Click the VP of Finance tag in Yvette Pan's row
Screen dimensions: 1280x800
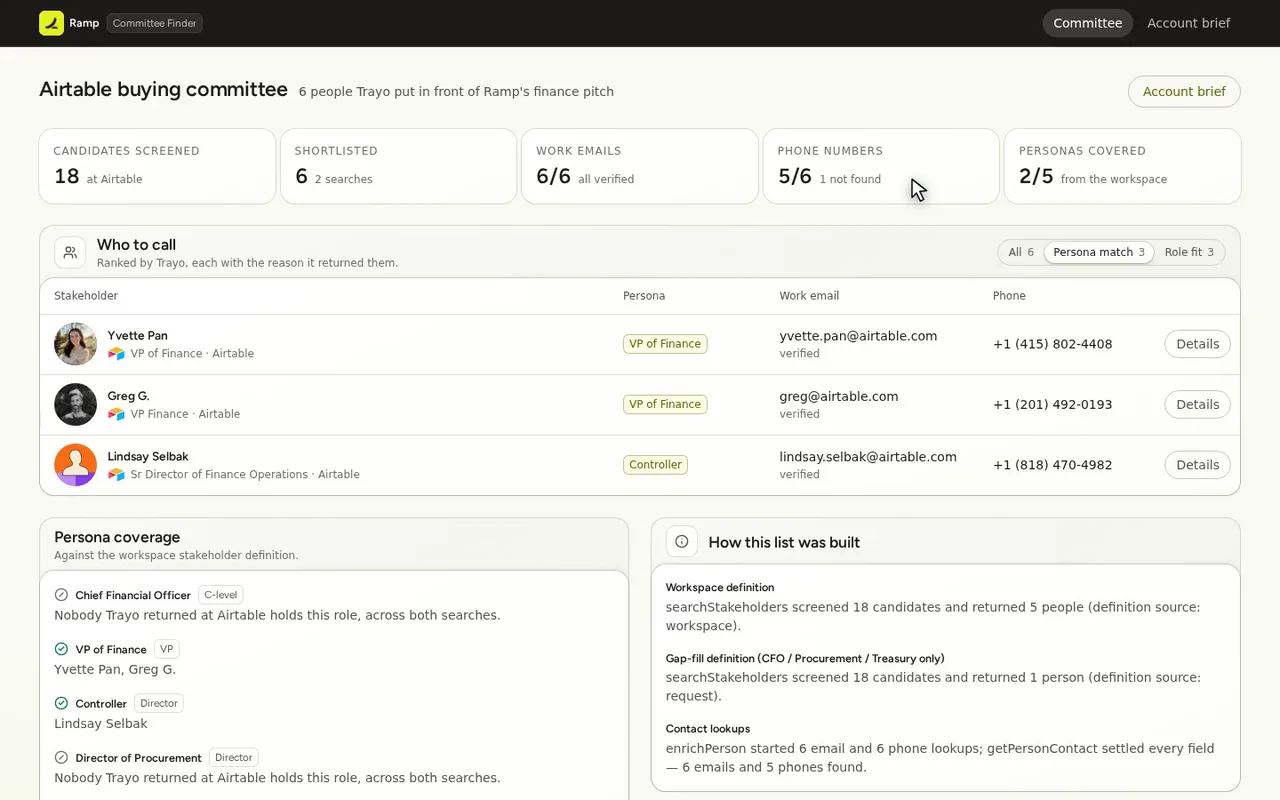coord(665,344)
